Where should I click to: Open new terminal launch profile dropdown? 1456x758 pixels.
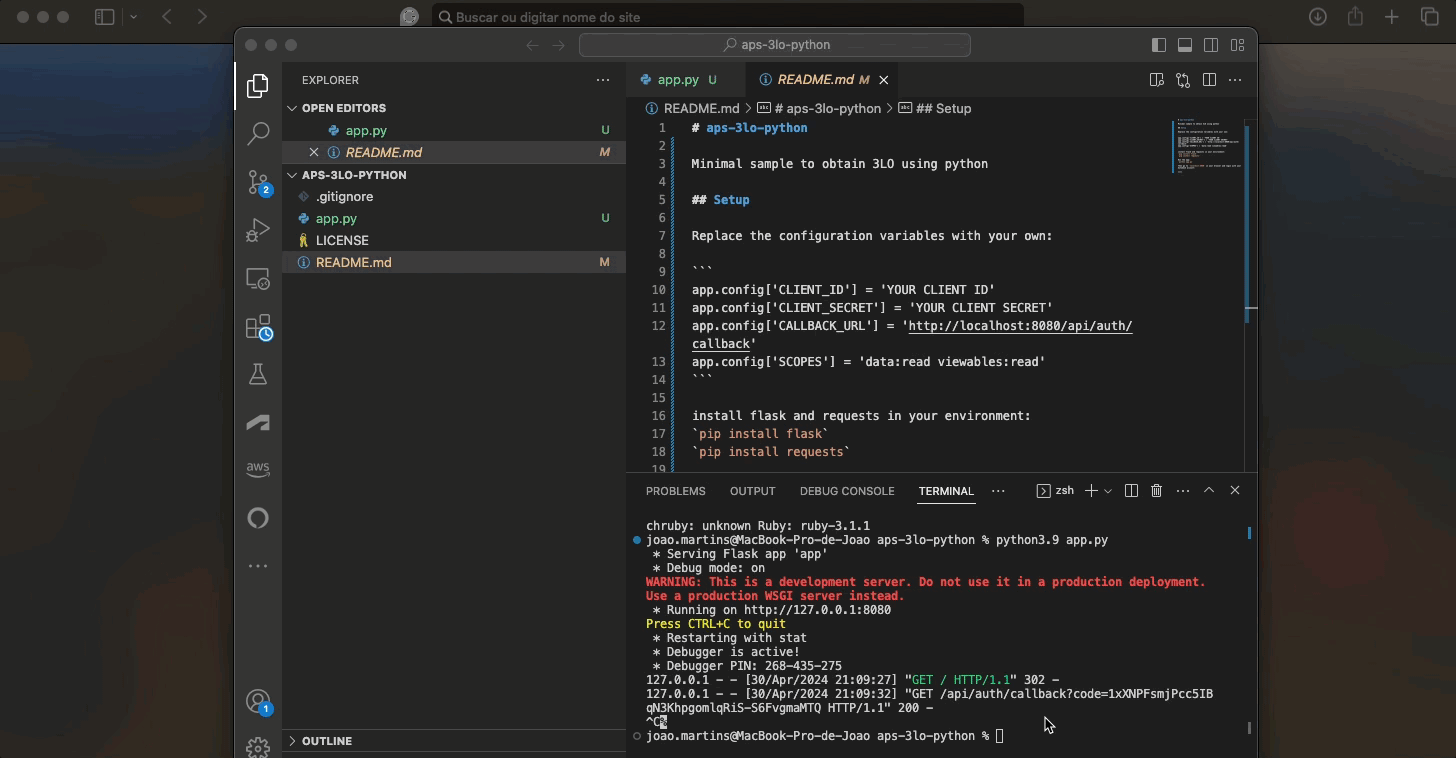tap(1108, 491)
